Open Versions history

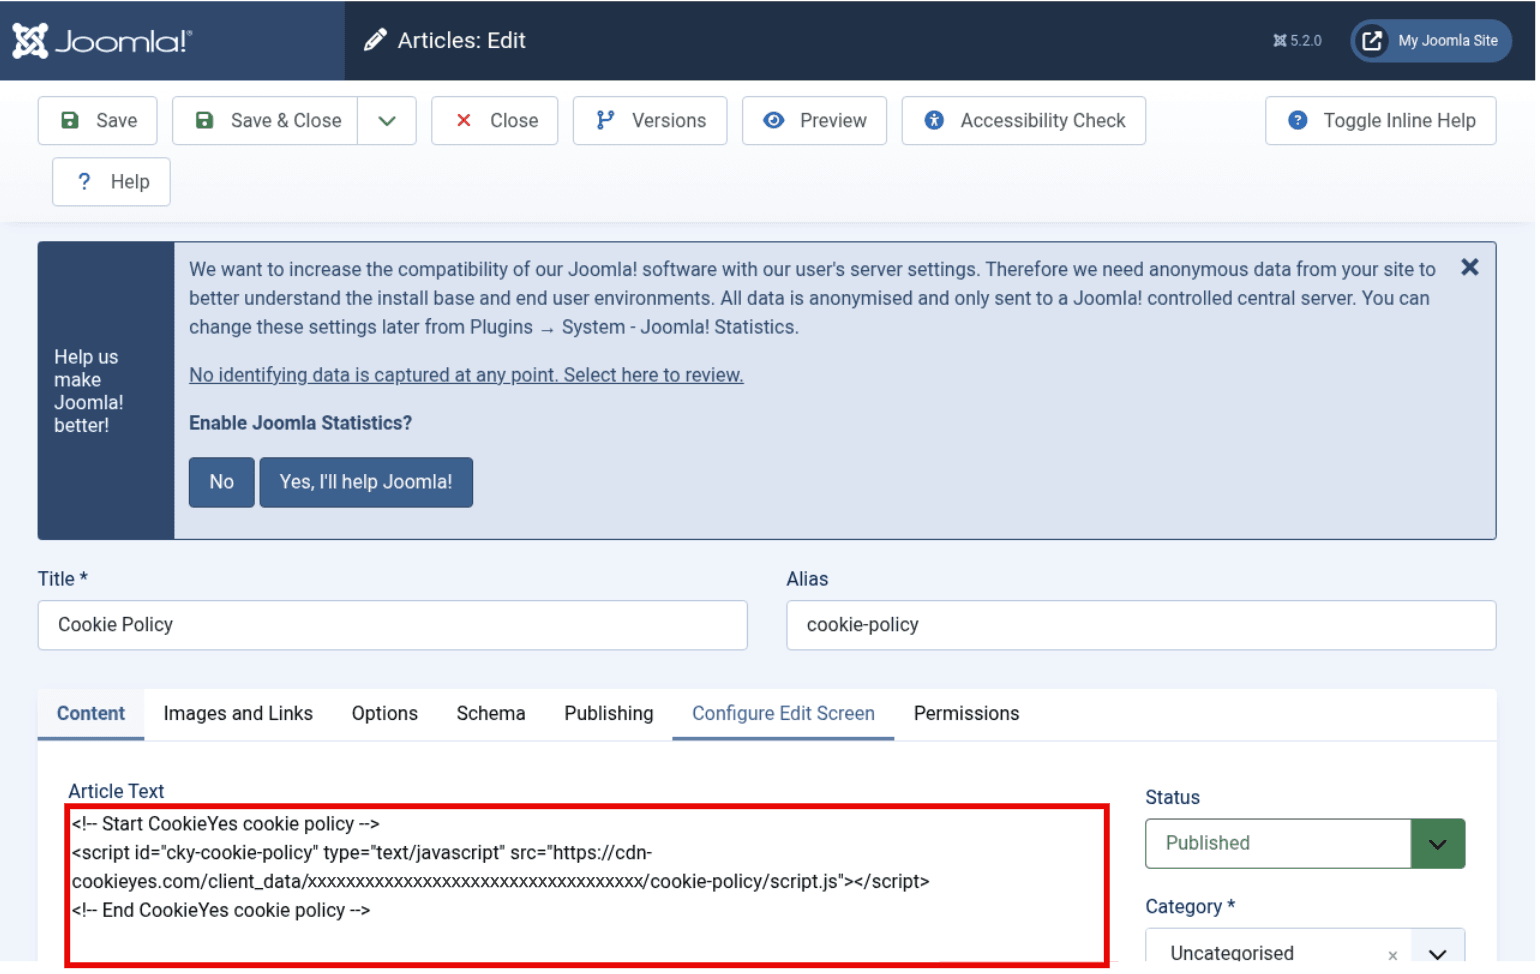tap(650, 121)
